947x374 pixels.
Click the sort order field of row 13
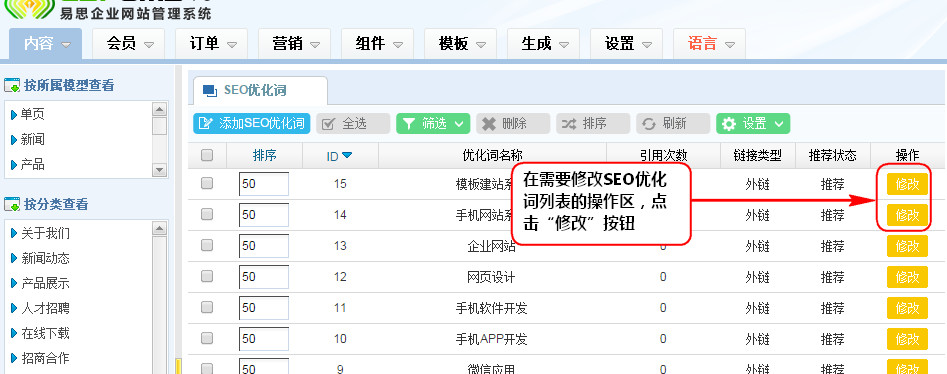coord(264,246)
